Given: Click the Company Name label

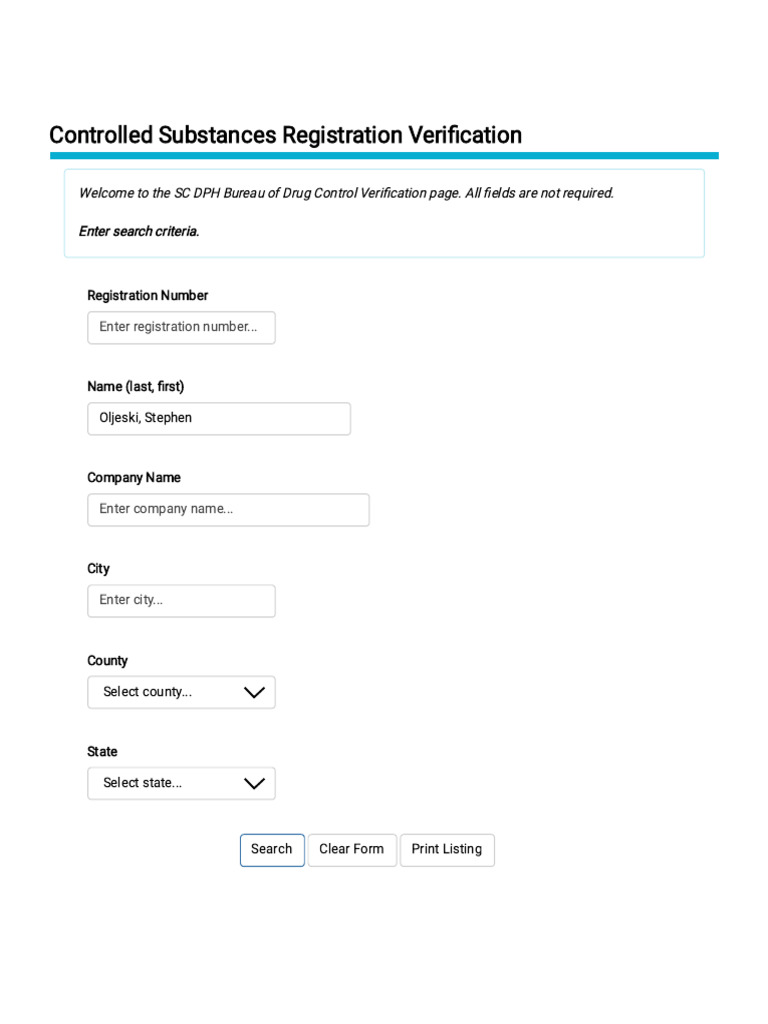Looking at the screenshot, I should 133,477.
